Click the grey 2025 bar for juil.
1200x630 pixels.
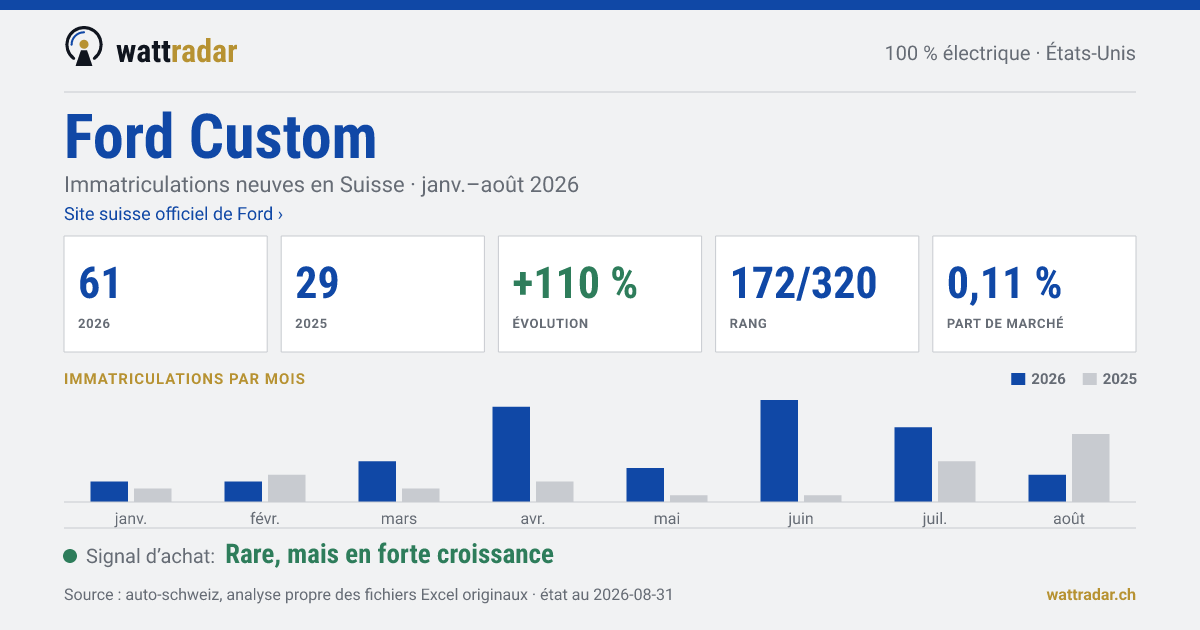pos(957,481)
